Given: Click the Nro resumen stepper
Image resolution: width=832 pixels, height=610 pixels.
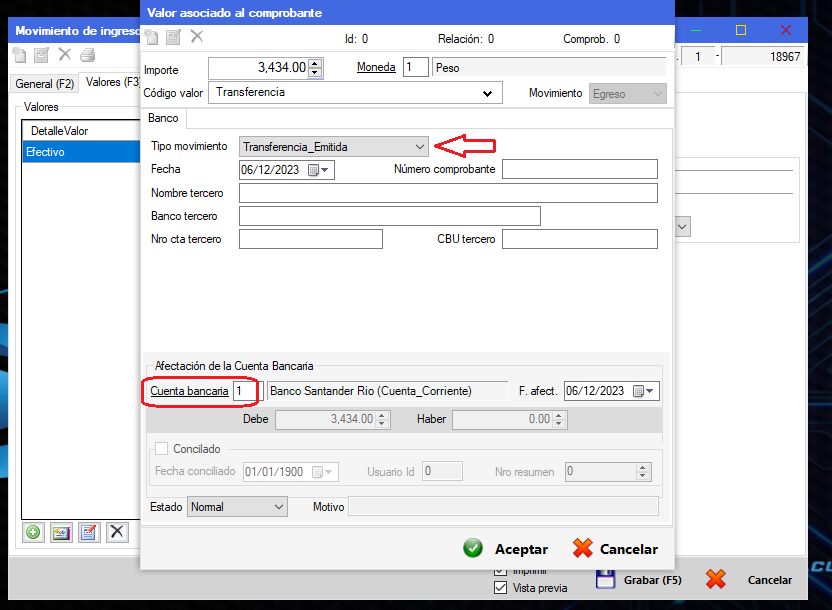Looking at the screenshot, I should (643, 471).
